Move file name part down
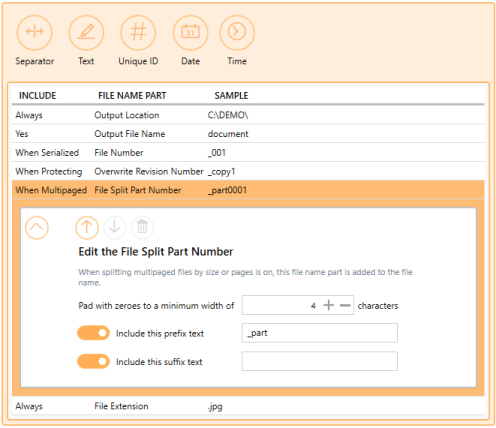This screenshot has height=428, width=496. [115, 228]
